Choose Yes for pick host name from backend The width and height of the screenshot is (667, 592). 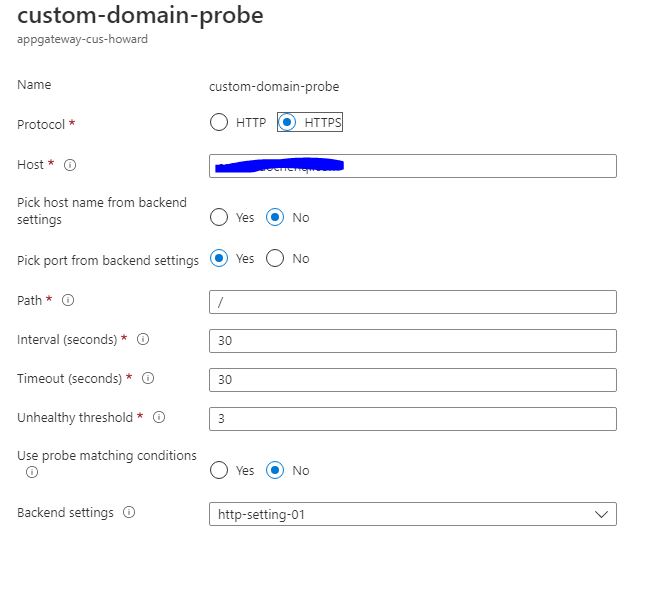219,217
